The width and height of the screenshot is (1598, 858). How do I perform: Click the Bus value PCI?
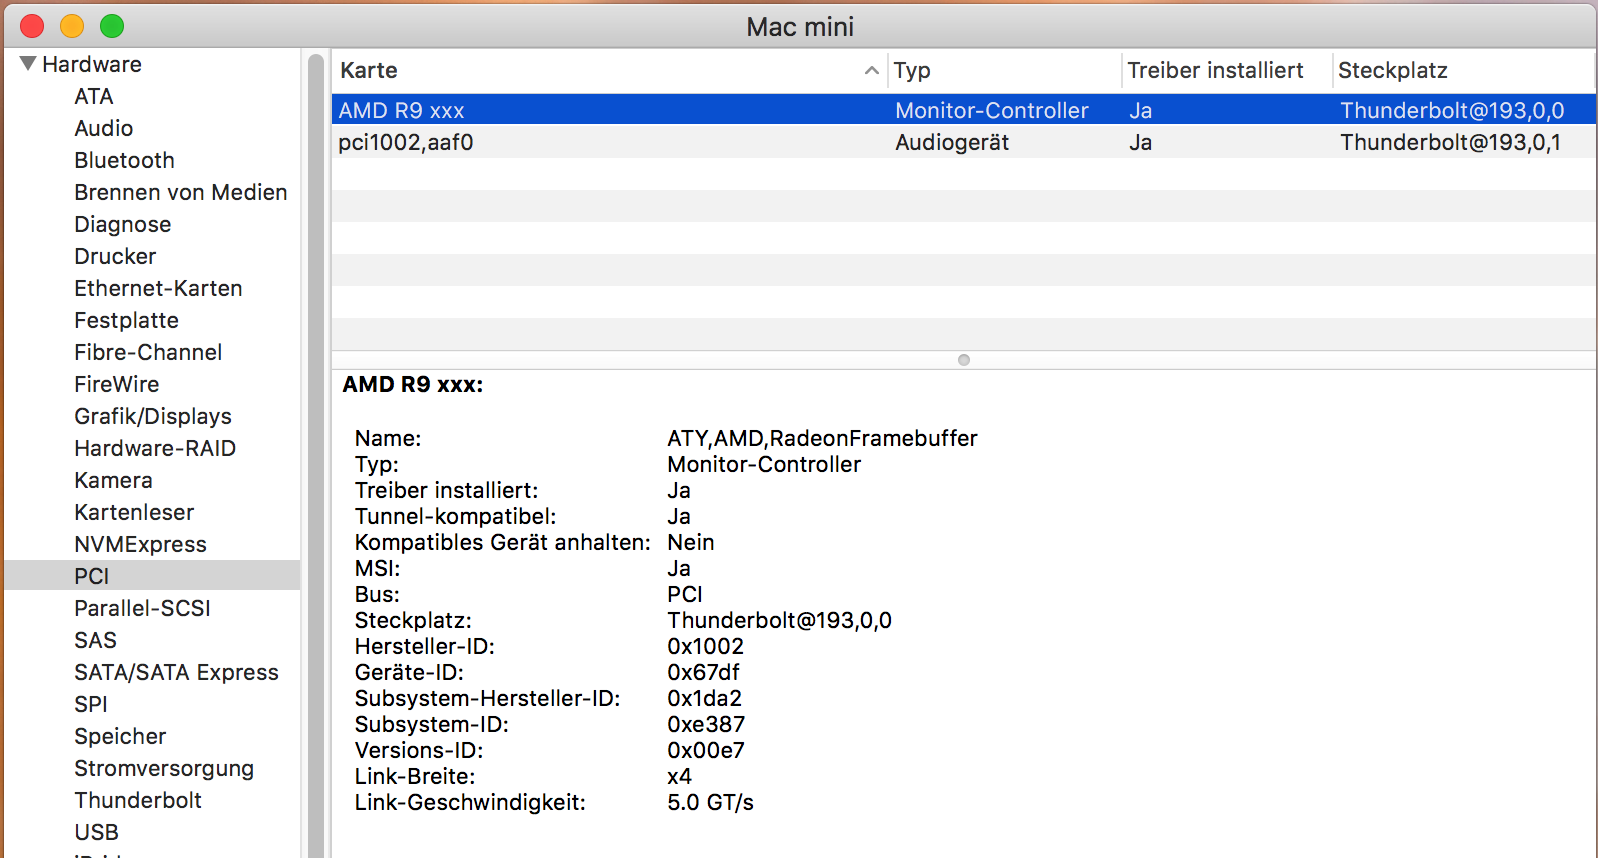click(685, 594)
